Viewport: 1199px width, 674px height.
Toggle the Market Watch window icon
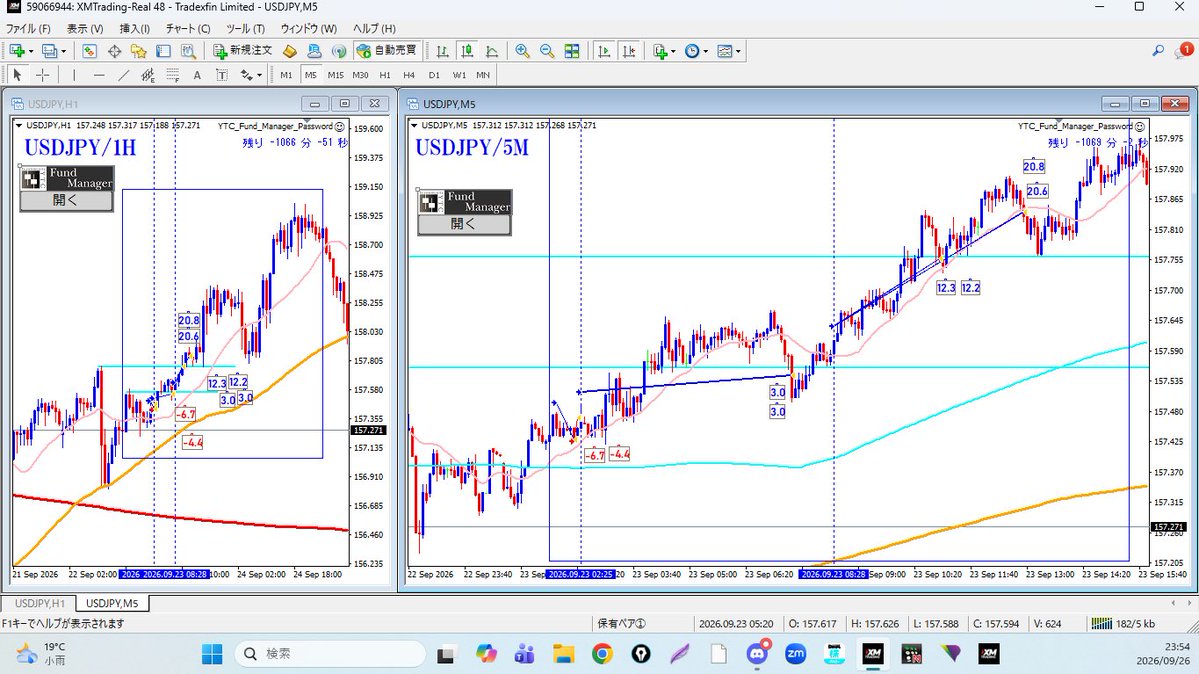coord(89,51)
